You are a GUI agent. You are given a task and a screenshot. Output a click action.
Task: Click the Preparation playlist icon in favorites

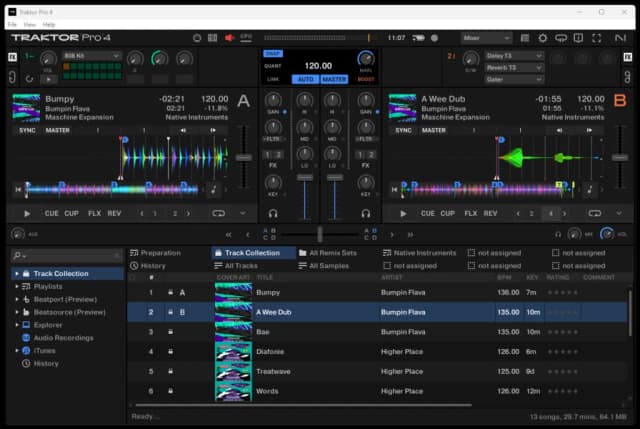pyautogui.click(x=134, y=253)
